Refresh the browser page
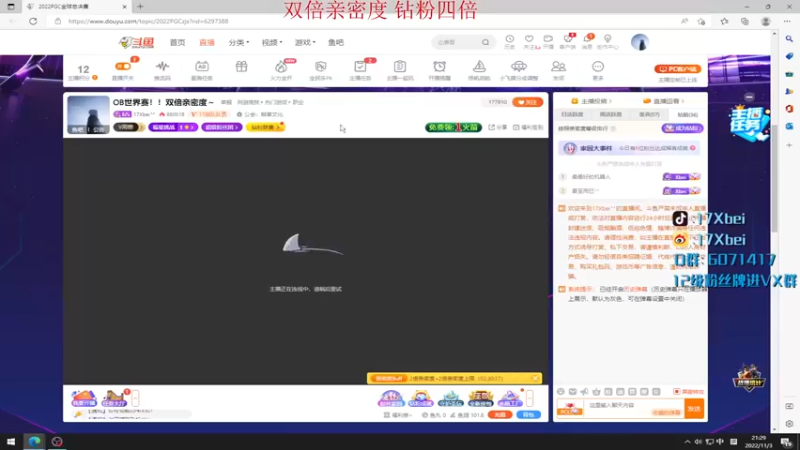Image resolution: width=800 pixels, height=450 pixels. pyautogui.click(x=33, y=21)
